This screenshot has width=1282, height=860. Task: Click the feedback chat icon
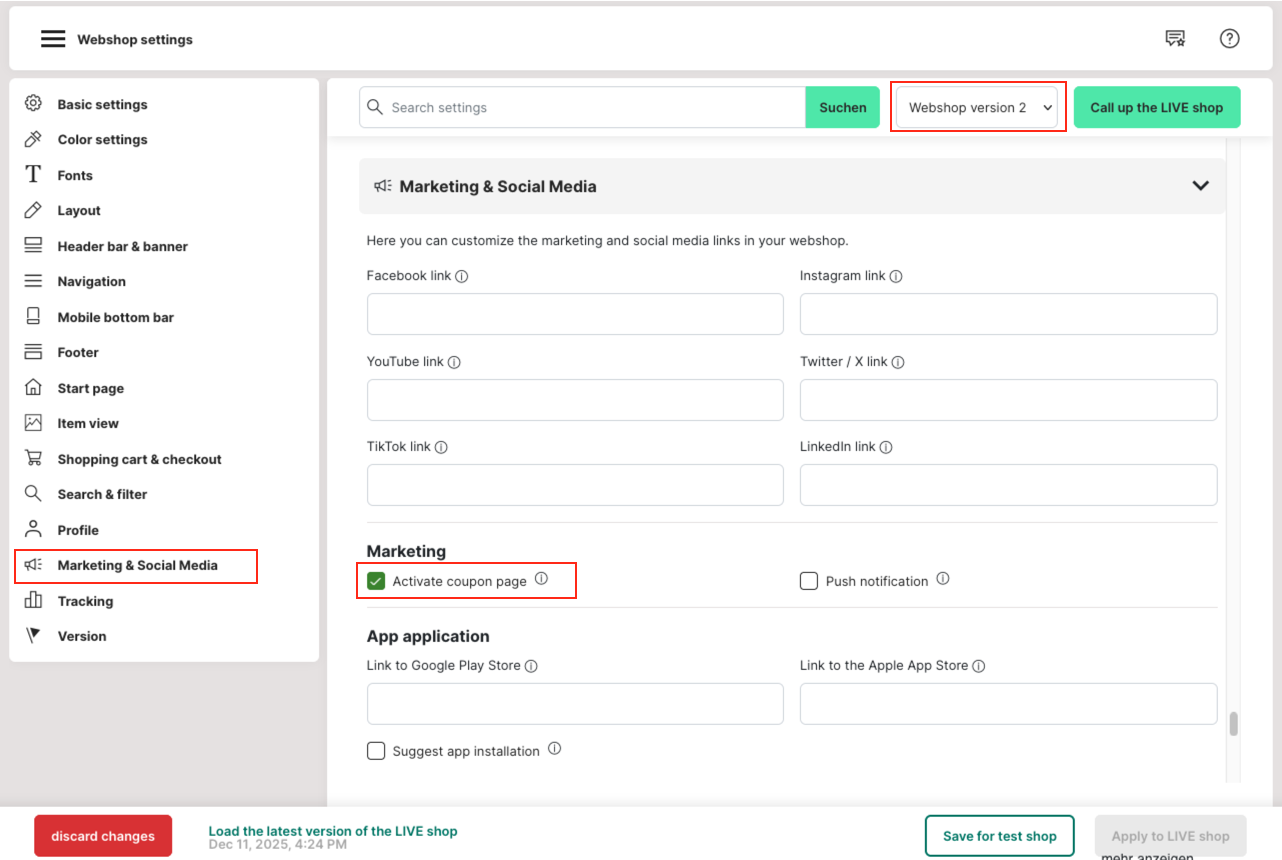(1175, 39)
